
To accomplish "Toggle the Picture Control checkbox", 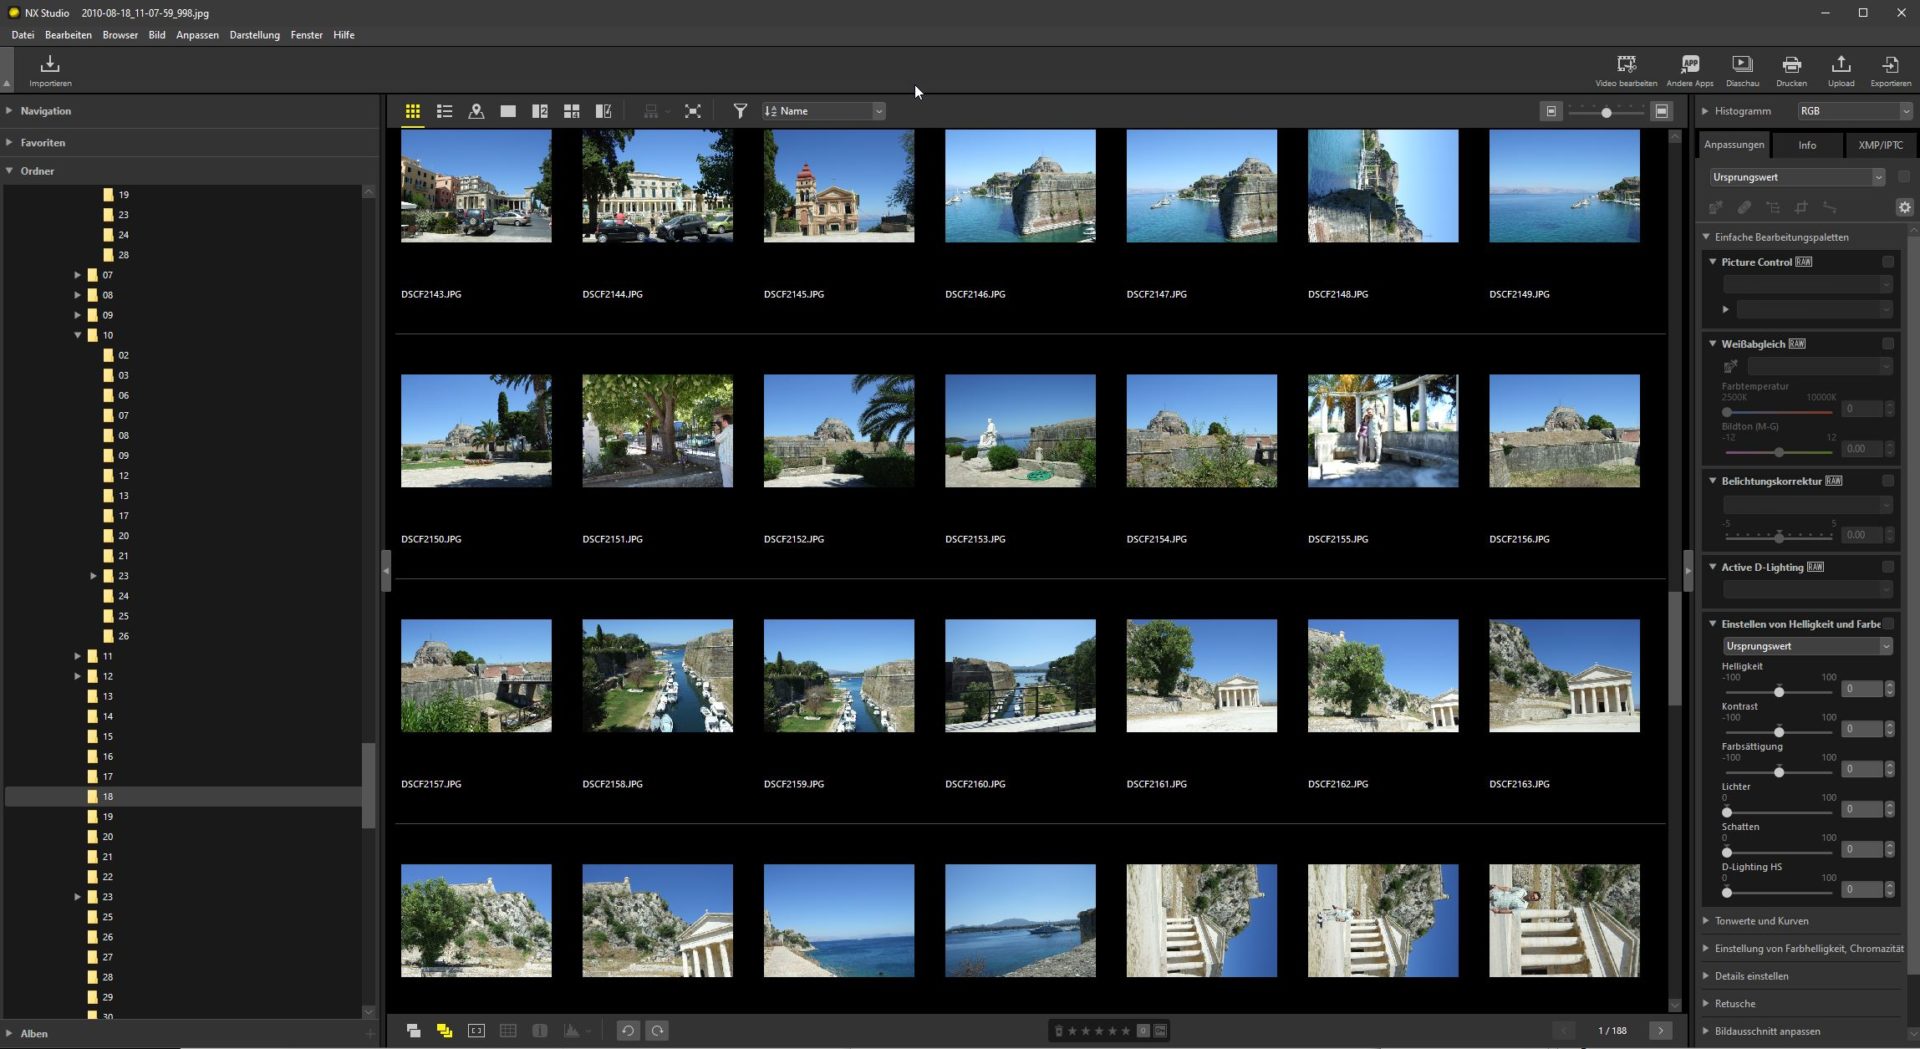I will (x=1888, y=262).
